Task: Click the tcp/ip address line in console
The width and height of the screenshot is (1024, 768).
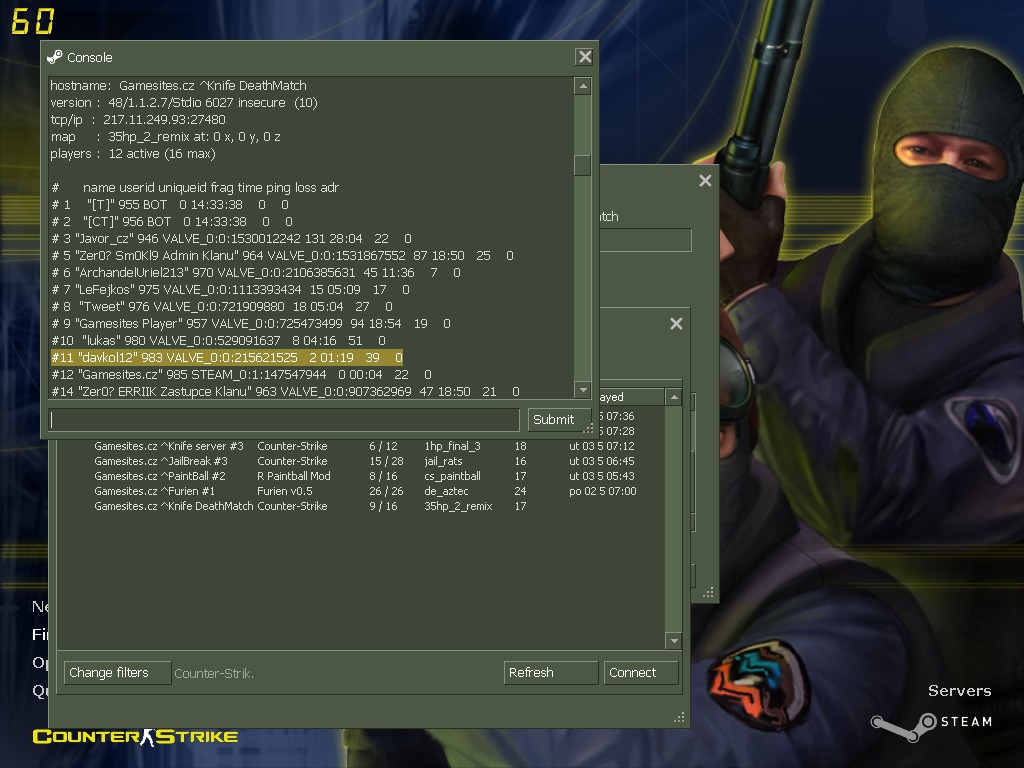Action: coord(138,120)
